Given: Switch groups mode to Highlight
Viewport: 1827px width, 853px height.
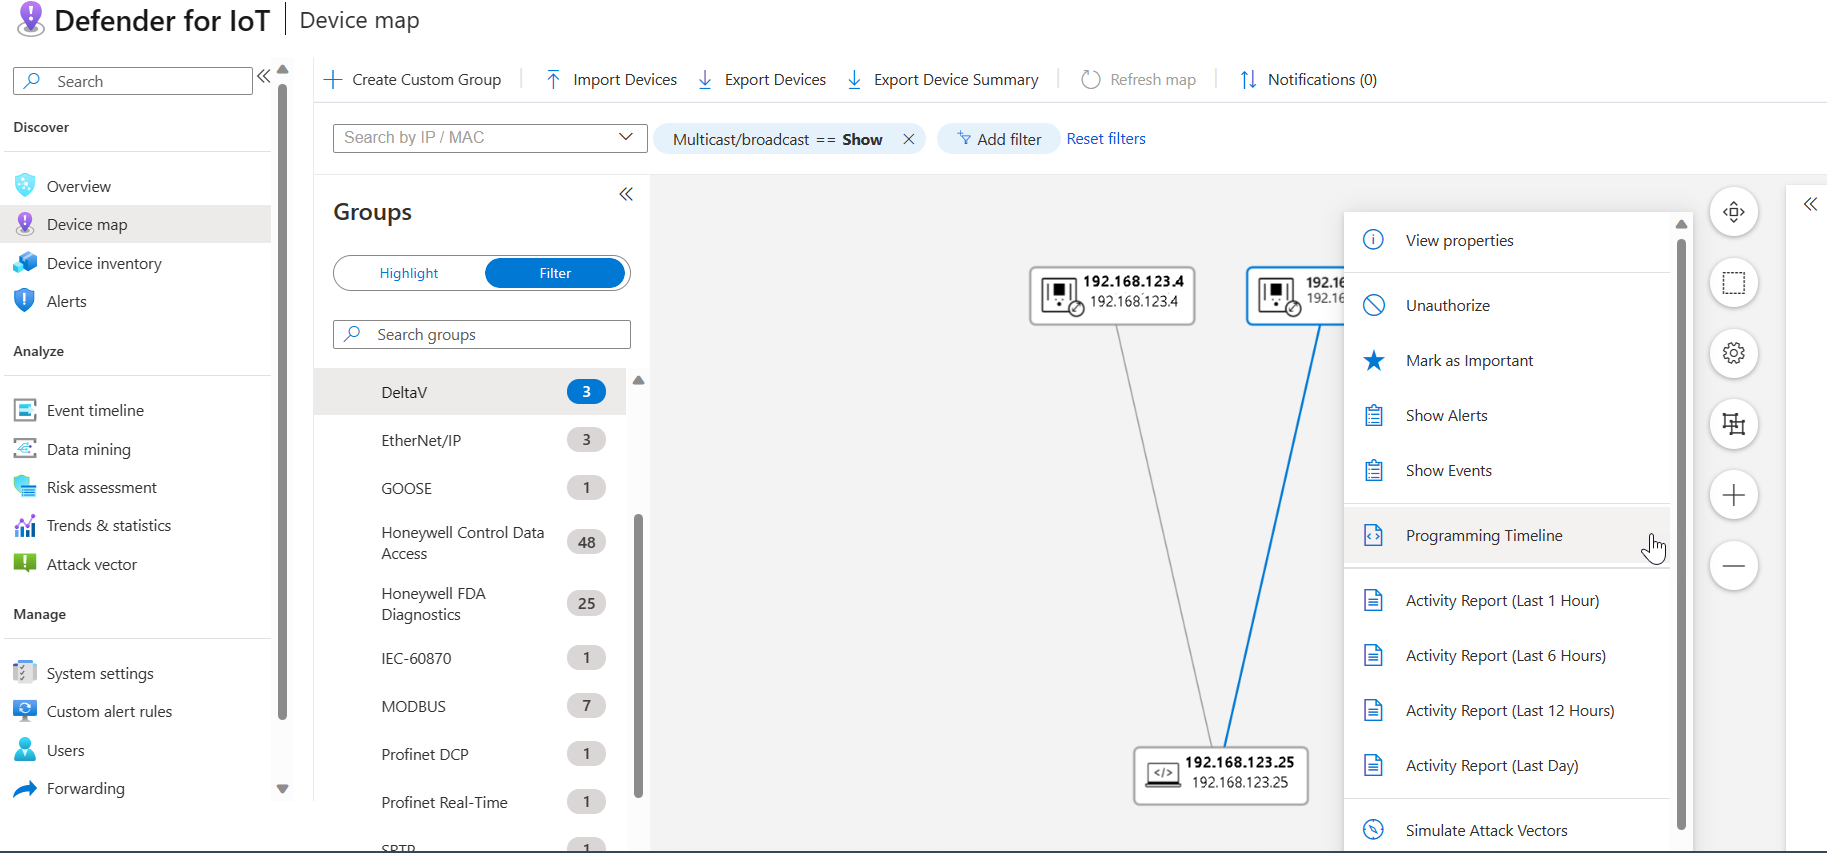Looking at the screenshot, I should [409, 273].
